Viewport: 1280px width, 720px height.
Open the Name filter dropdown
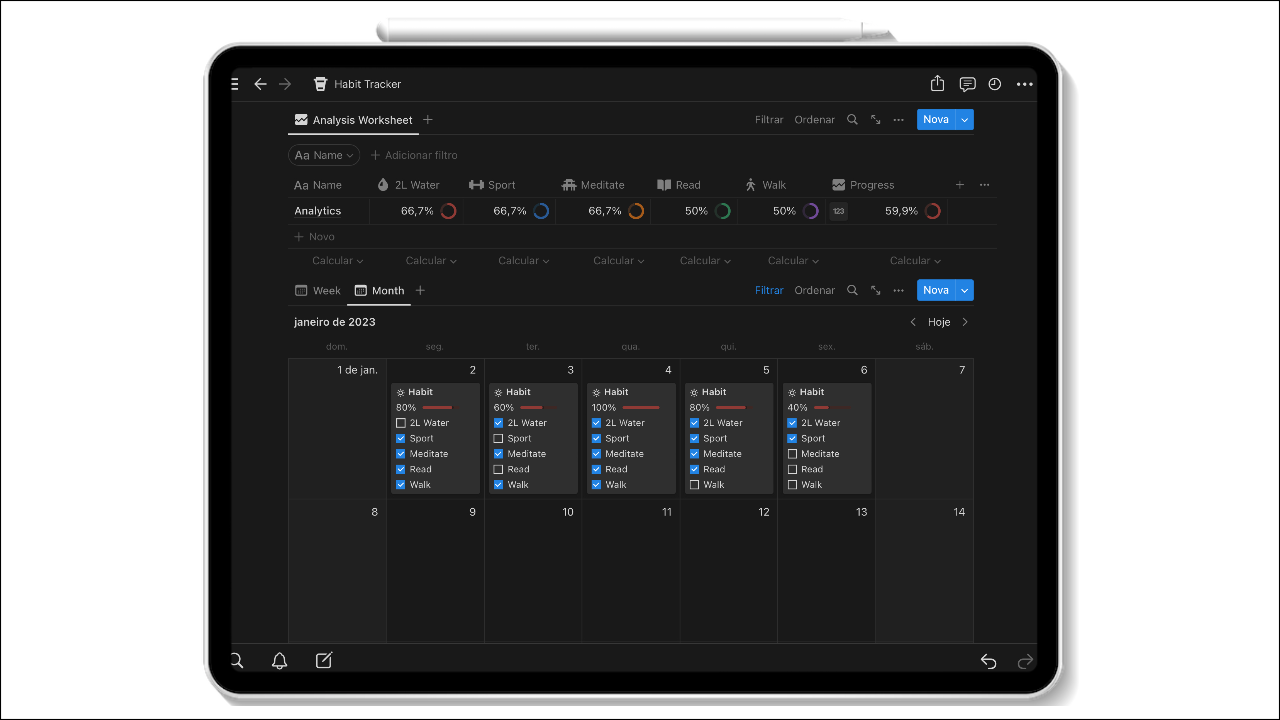point(324,155)
